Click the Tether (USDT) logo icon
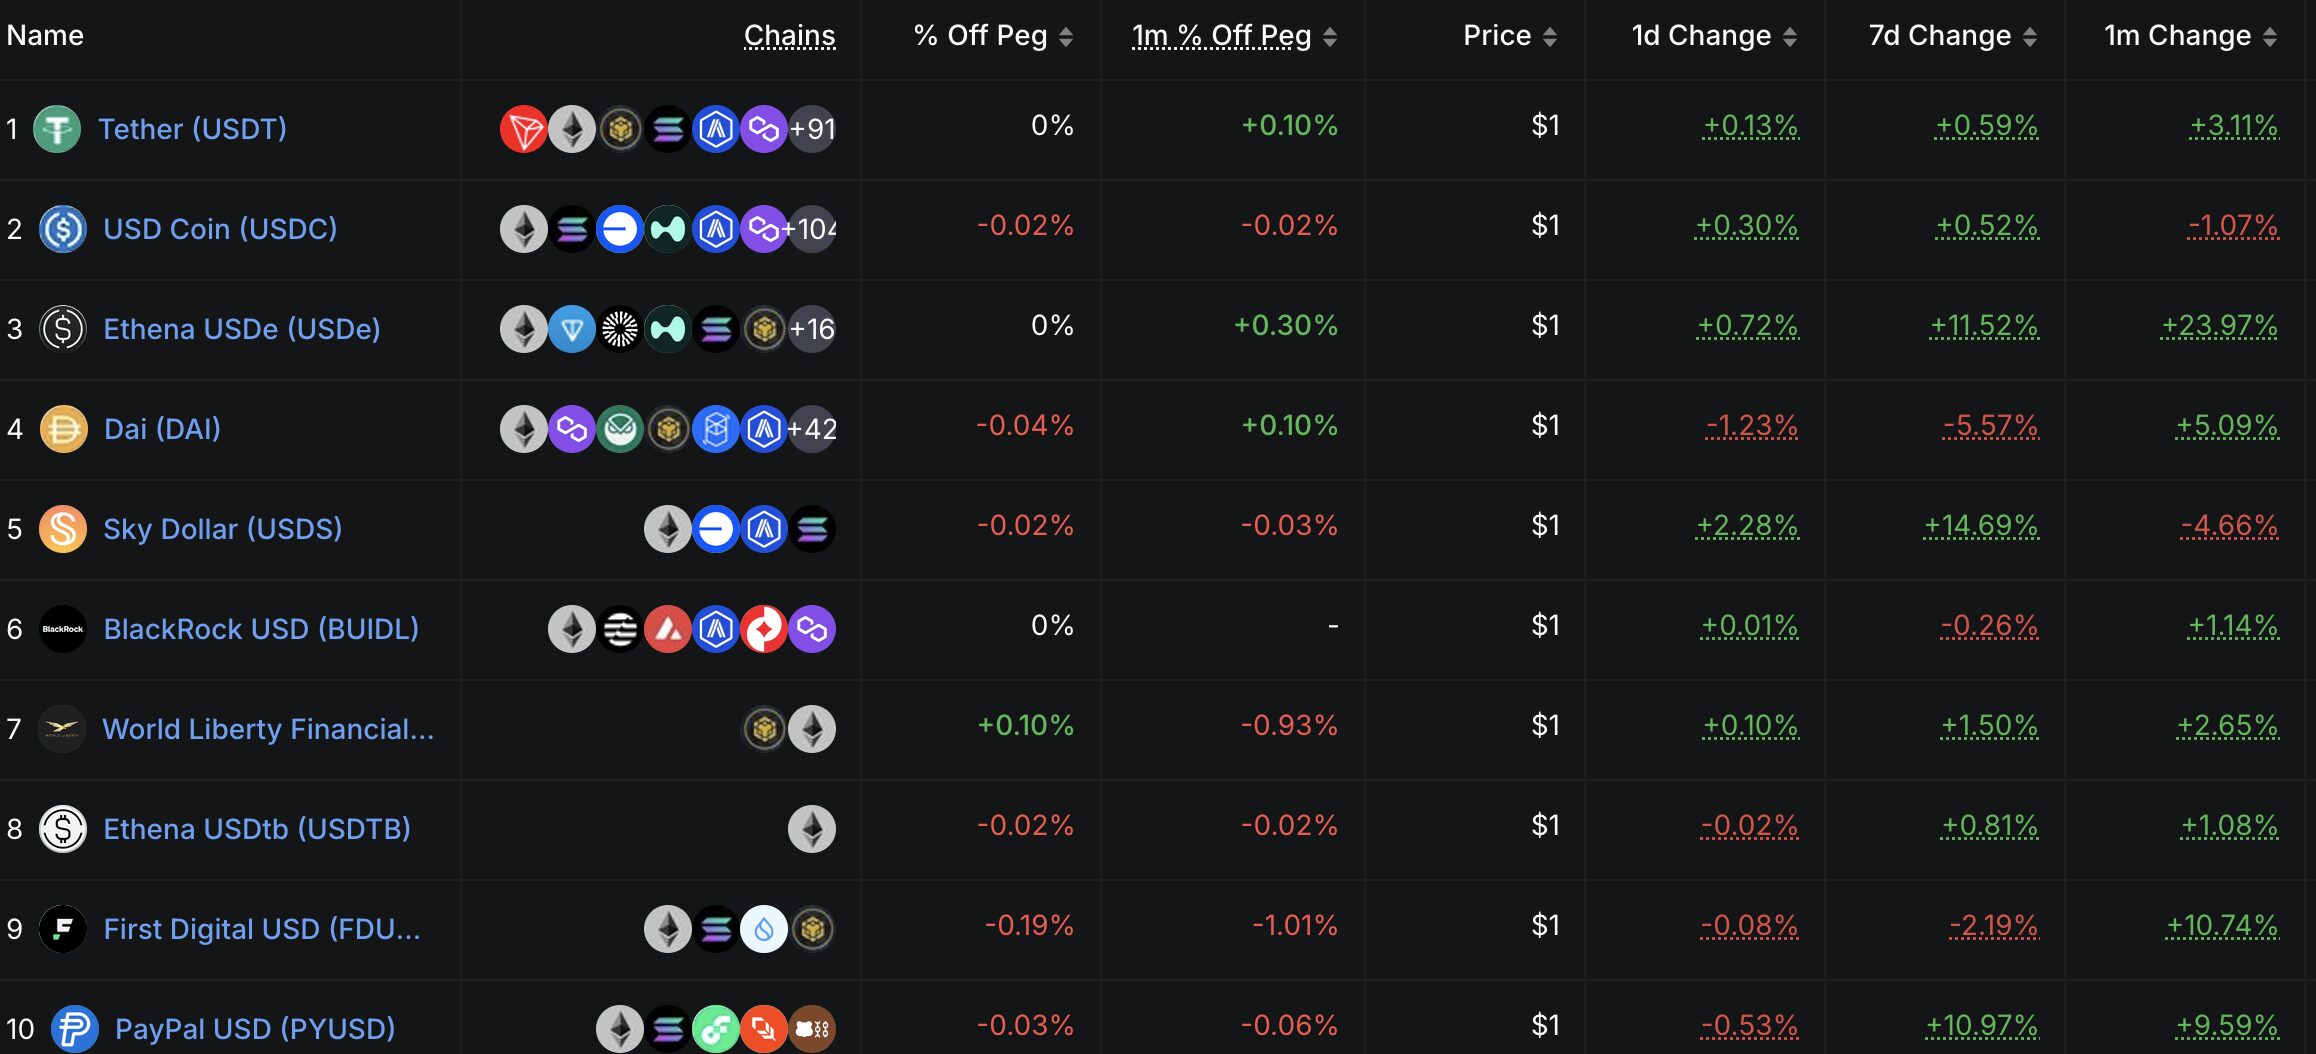The width and height of the screenshot is (2316, 1054). tap(57, 129)
